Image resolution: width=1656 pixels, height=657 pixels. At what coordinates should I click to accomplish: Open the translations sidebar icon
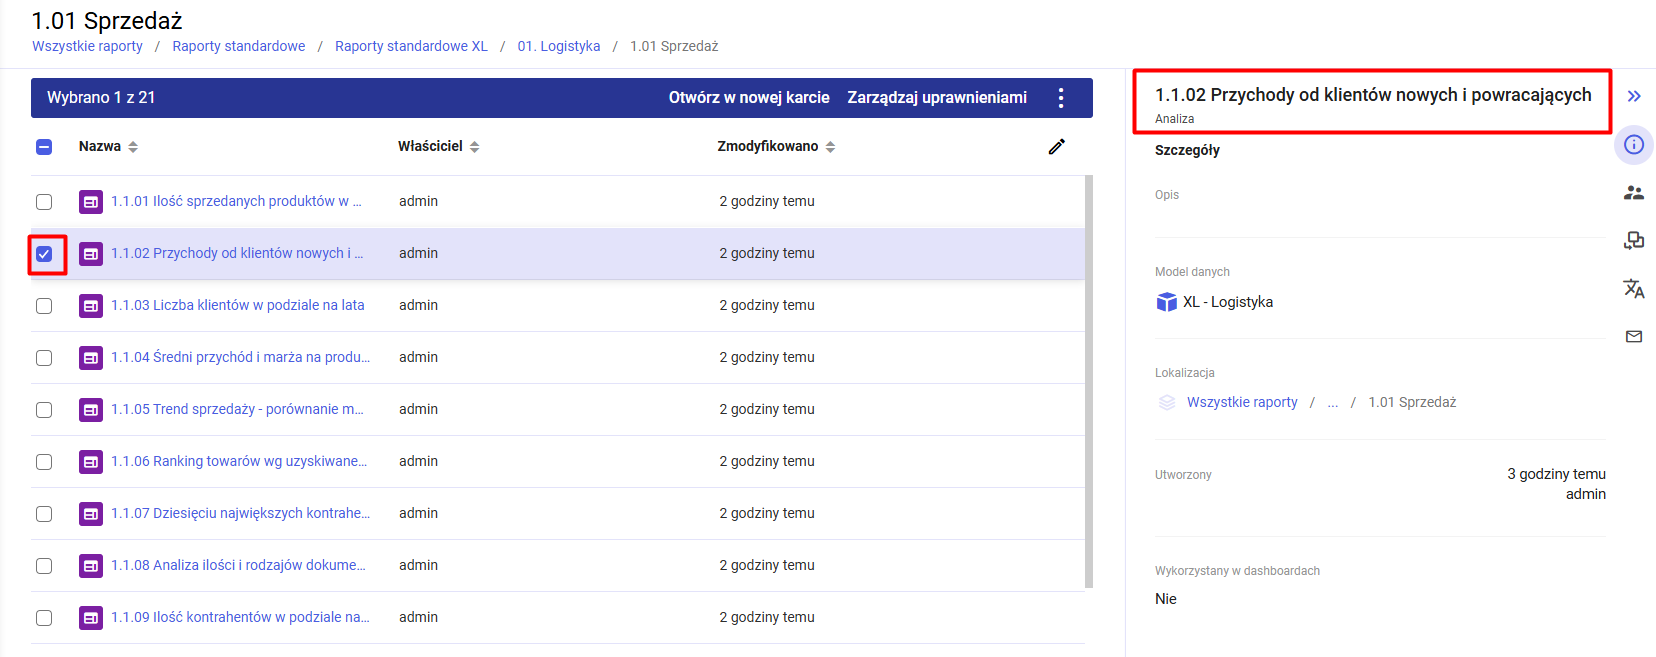1634,288
